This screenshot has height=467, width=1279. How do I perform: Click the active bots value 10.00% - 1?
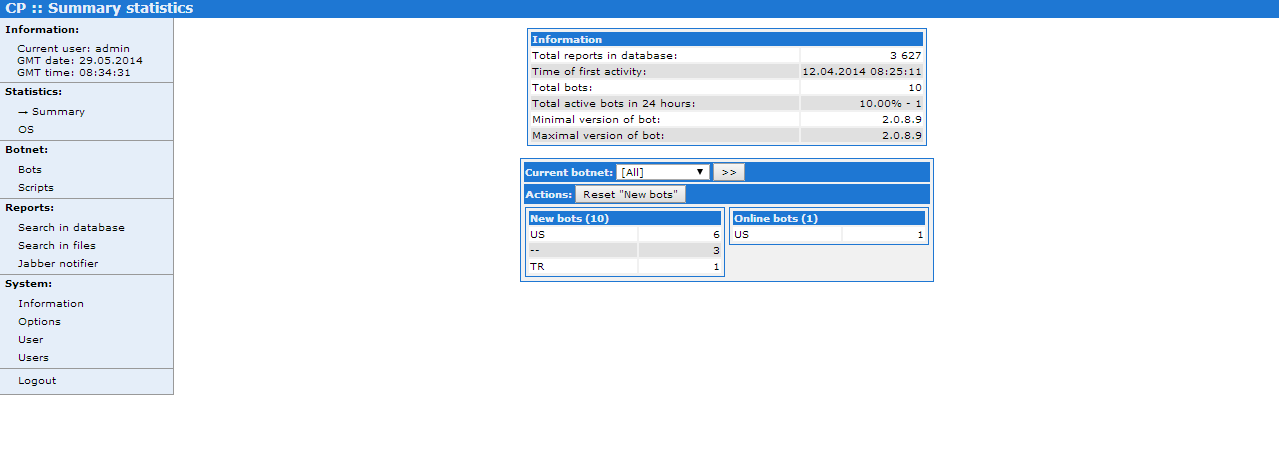click(x=890, y=104)
